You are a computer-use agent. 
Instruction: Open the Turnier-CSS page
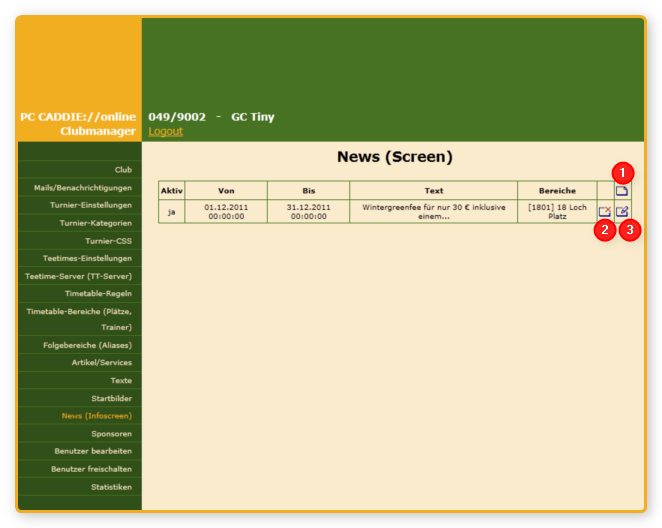(109, 241)
